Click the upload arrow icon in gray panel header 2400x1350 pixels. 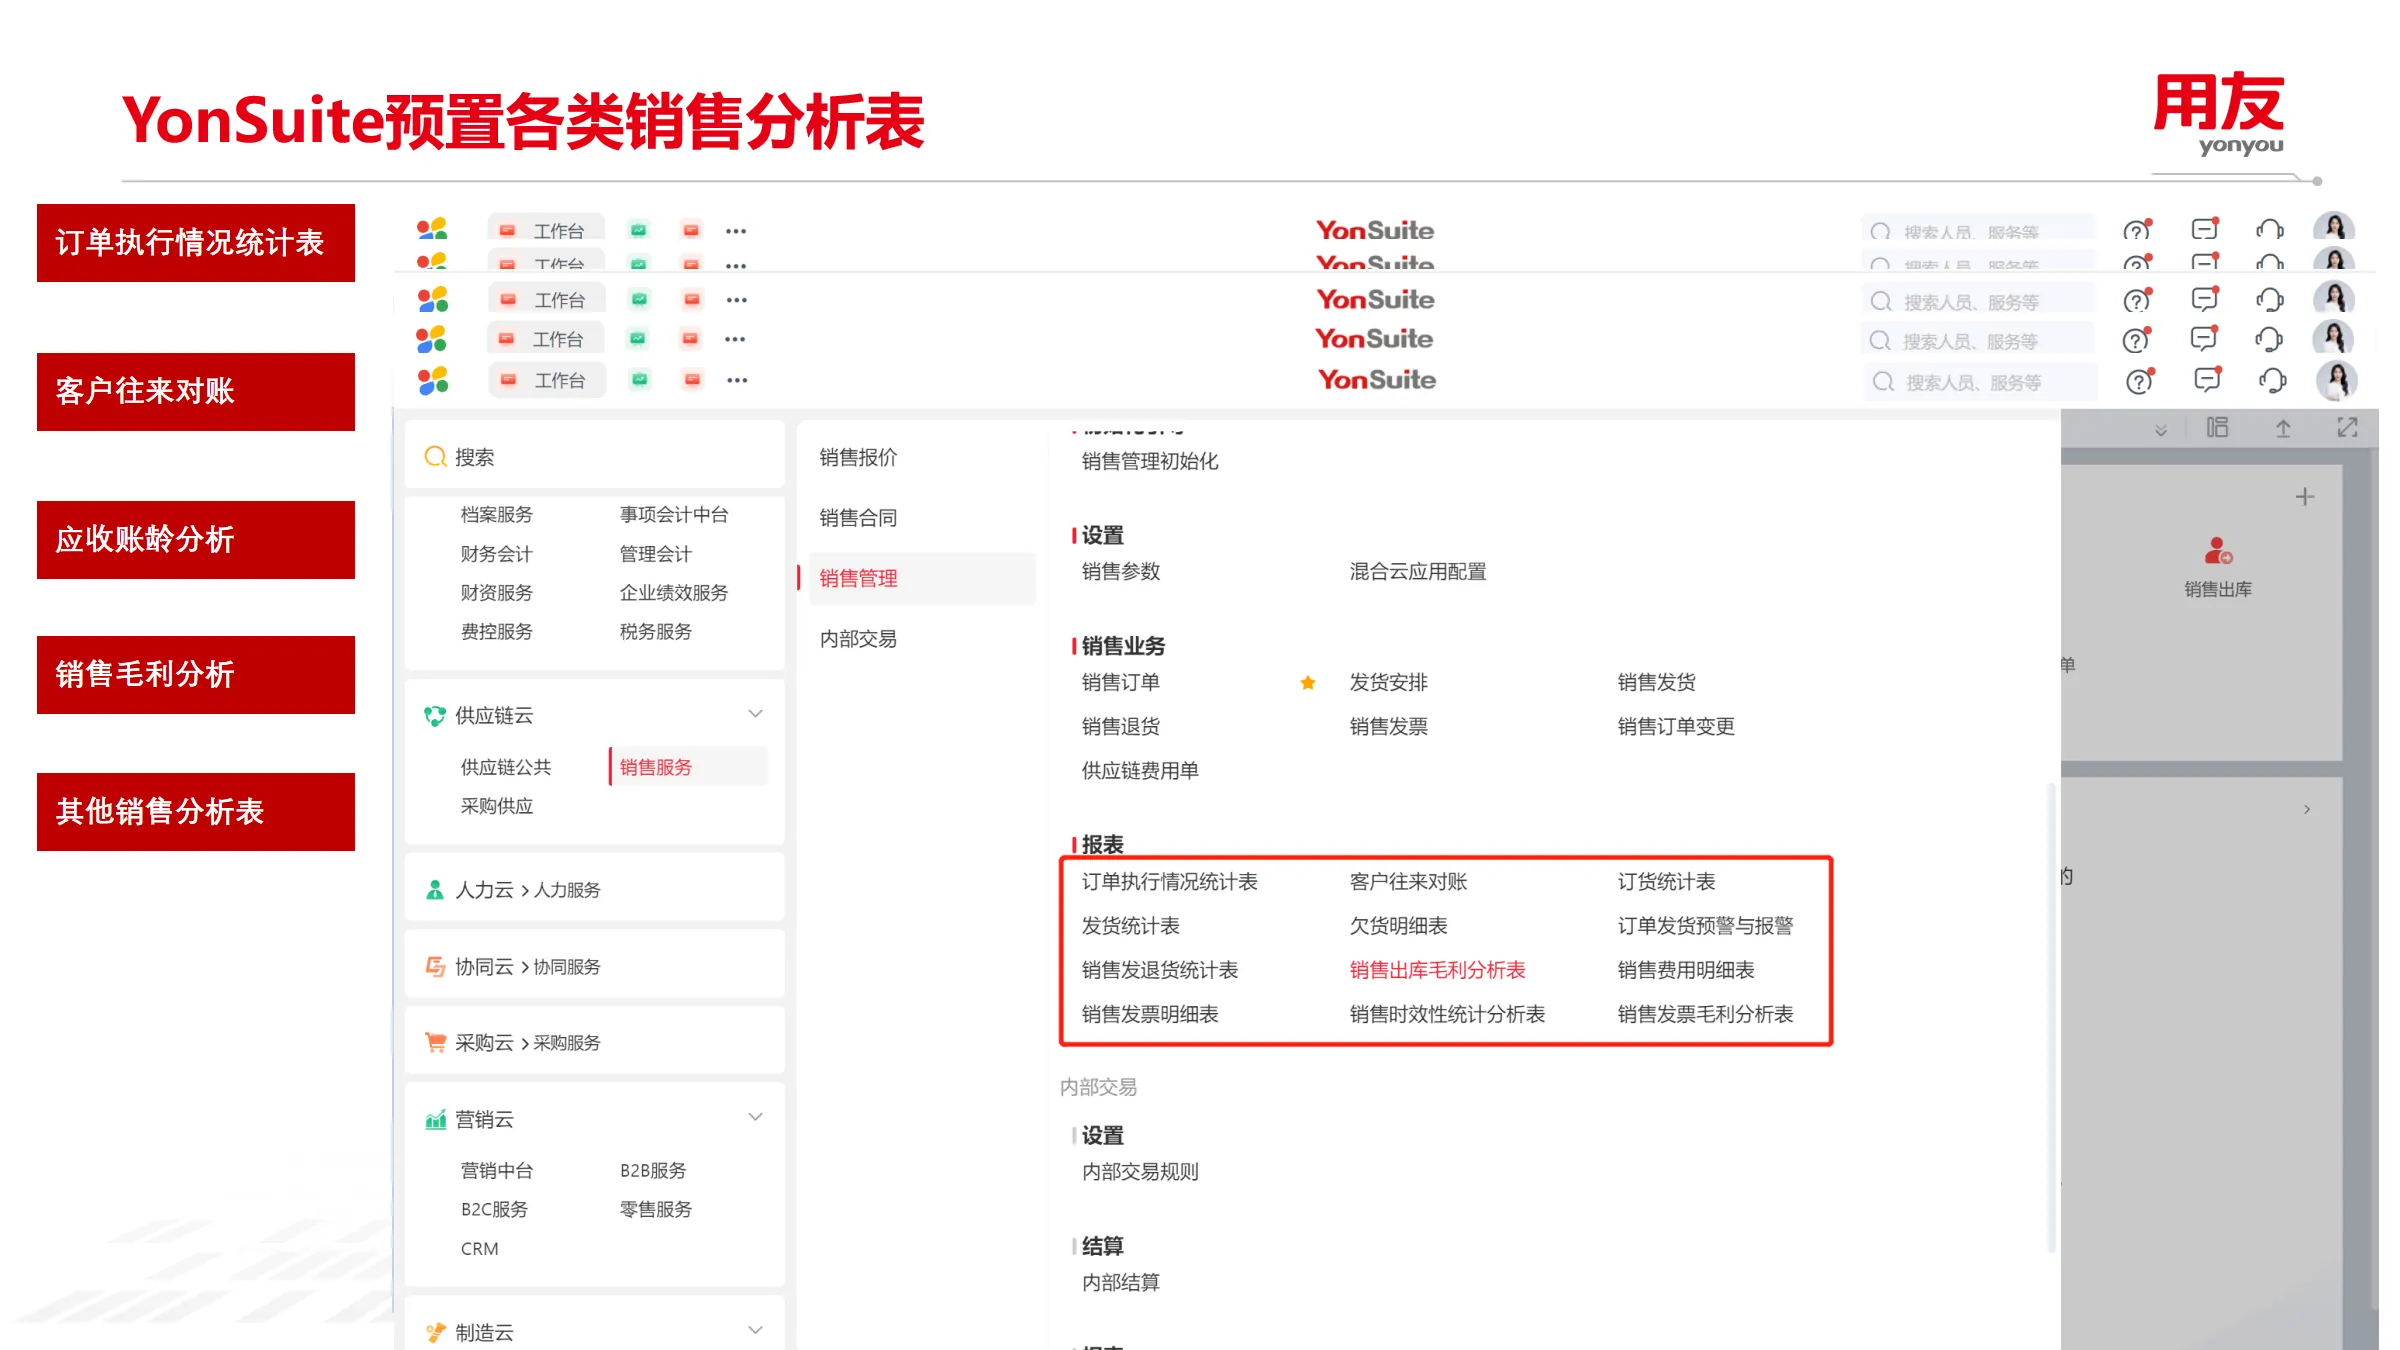(x=2283, y=429)
